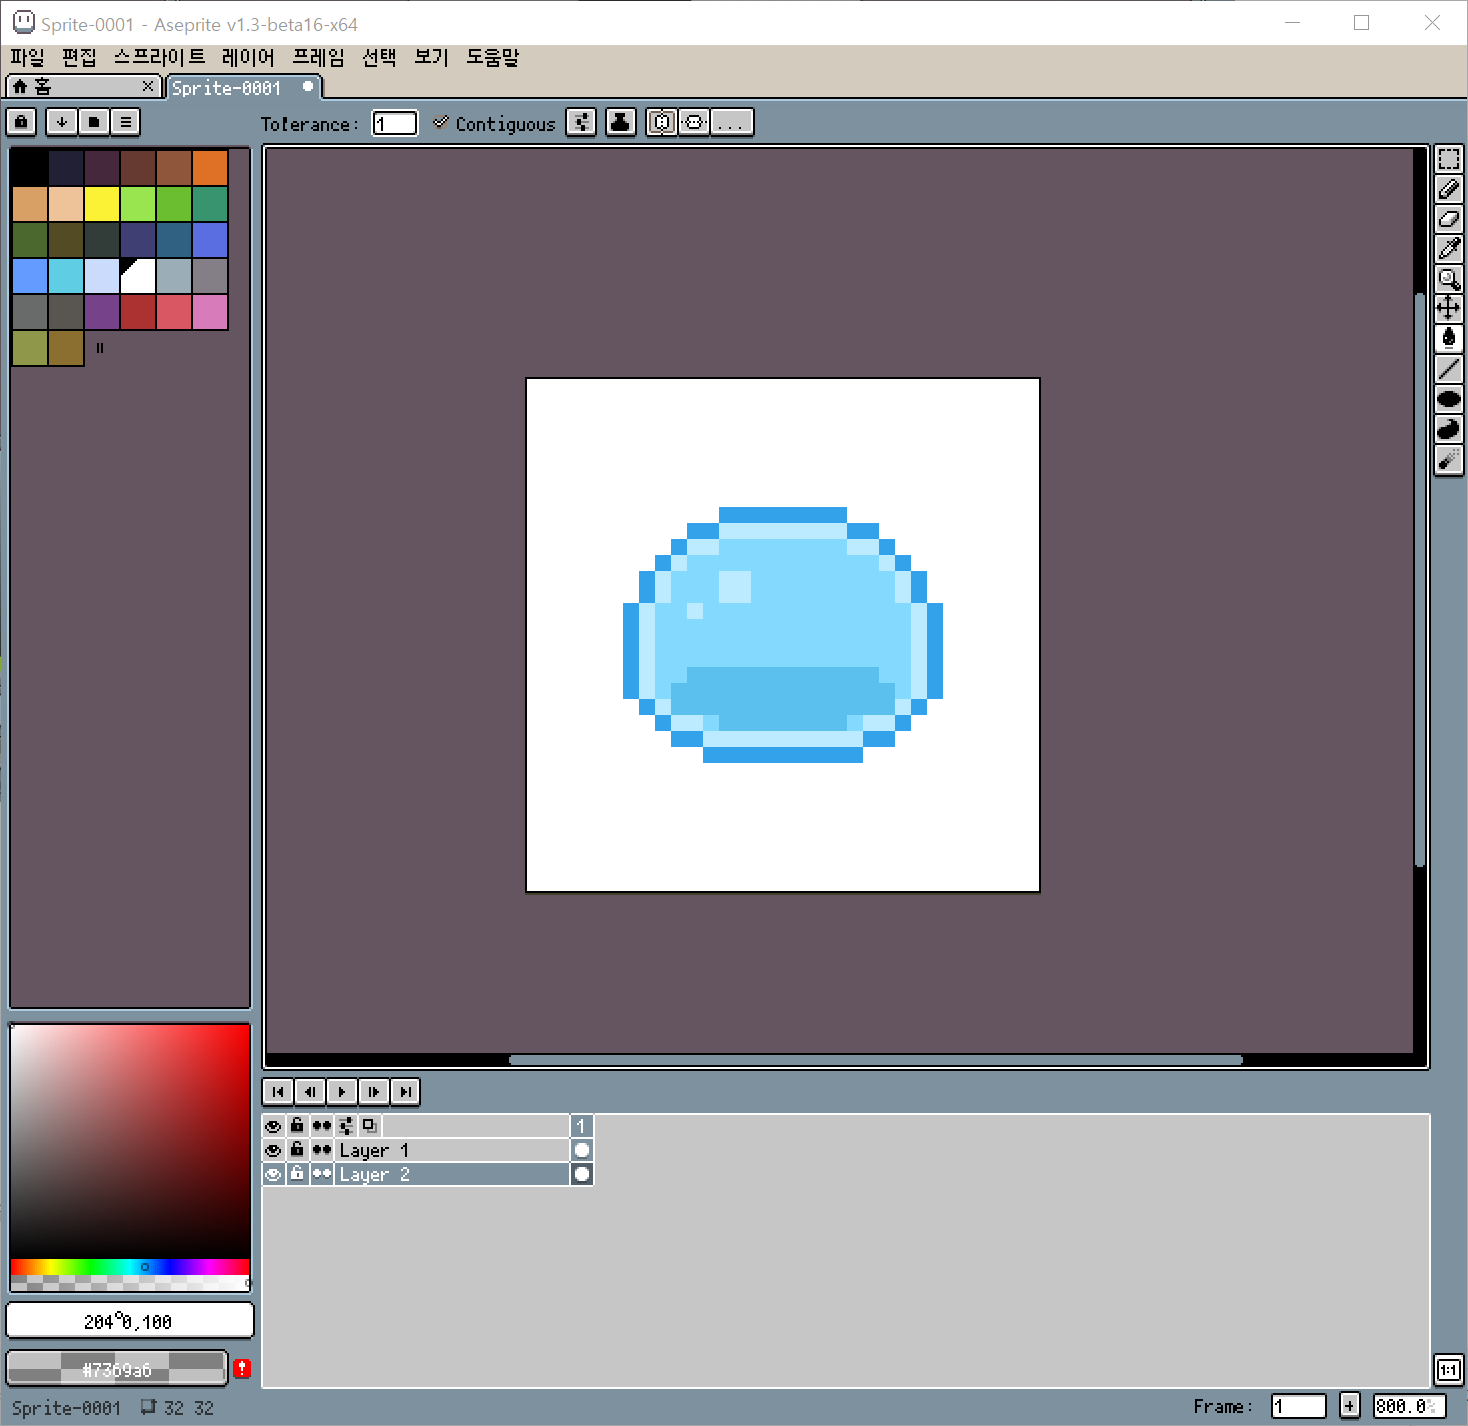The width and height of the screenshot is (1468, 1426).
Task: Open the sort and gradients palette button
Action: pyautogui.click(x=62, y=122)
